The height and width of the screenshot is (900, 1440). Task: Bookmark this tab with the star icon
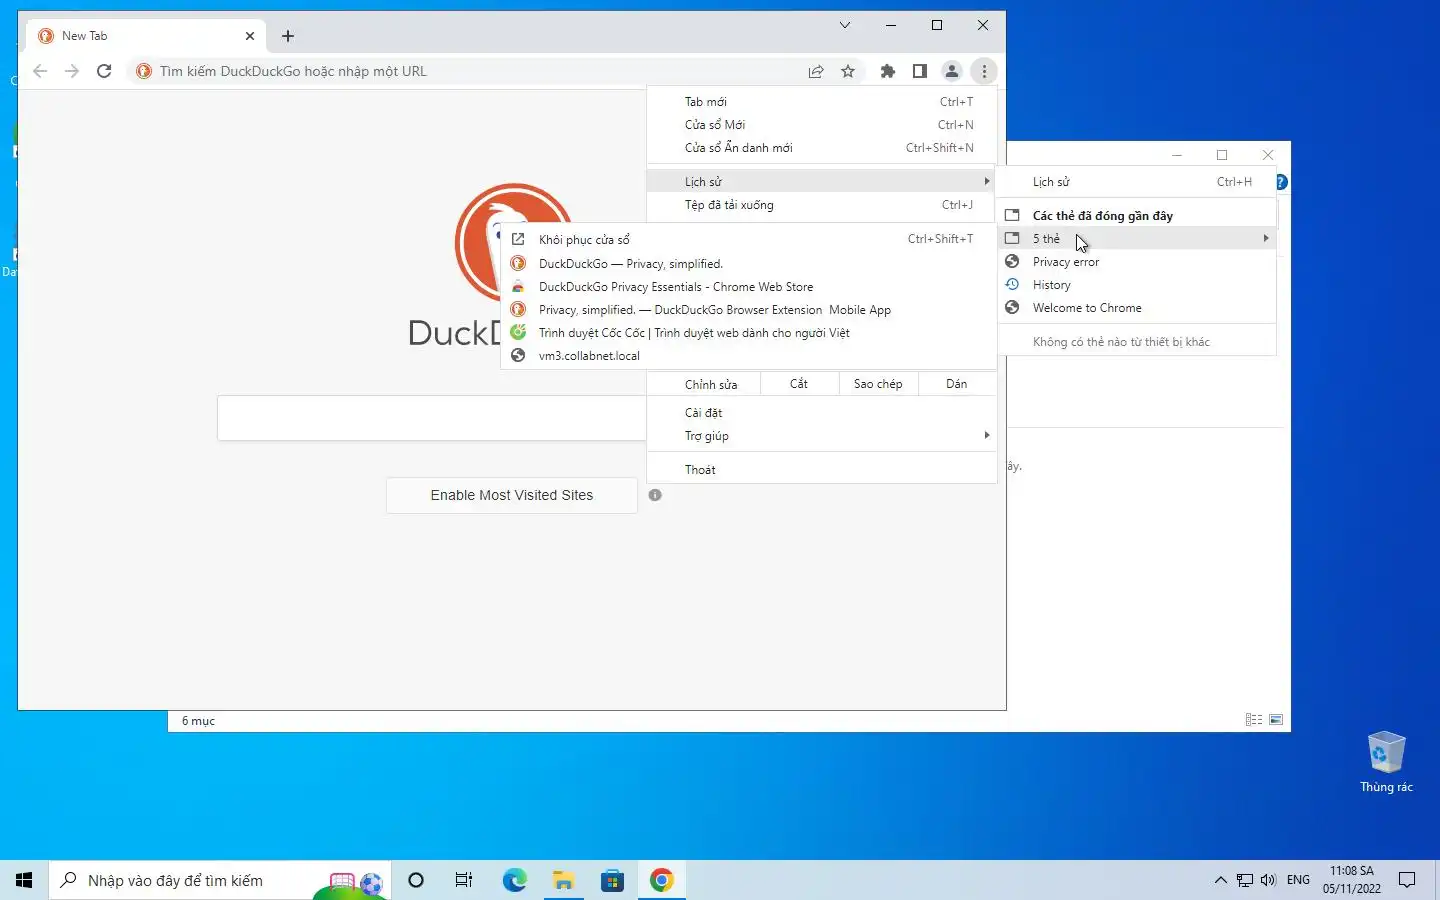click(848, 71)
